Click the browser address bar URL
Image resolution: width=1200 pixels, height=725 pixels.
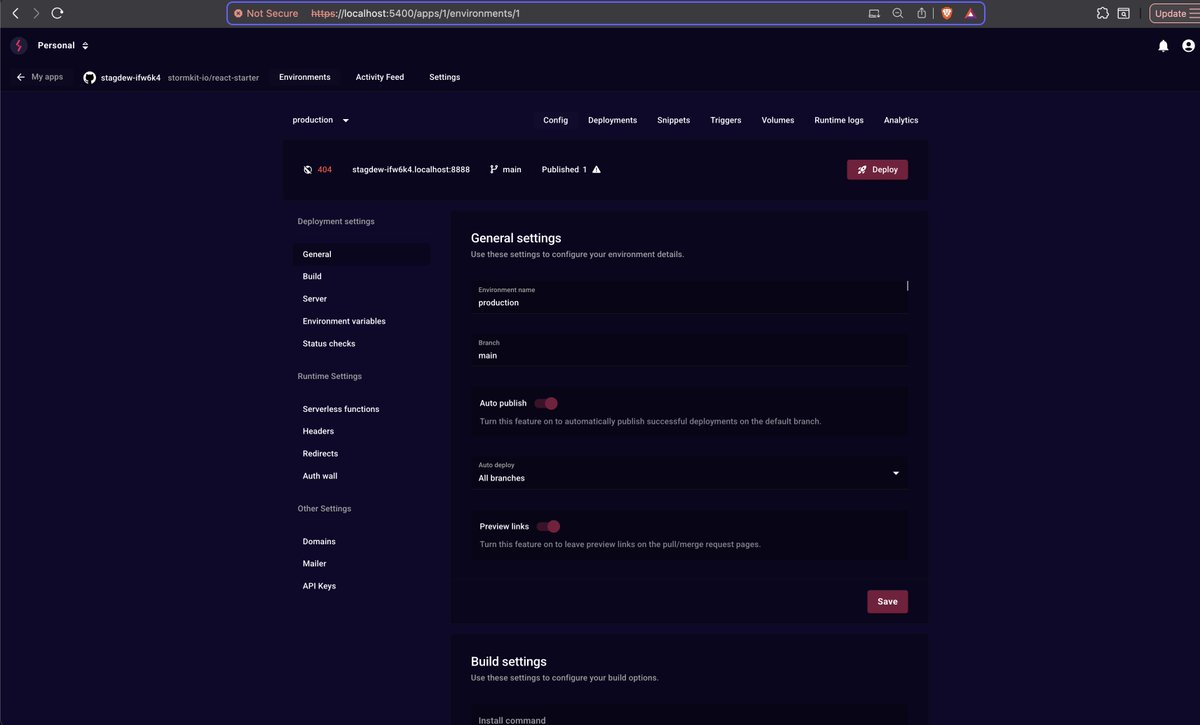tap(415, 13)
